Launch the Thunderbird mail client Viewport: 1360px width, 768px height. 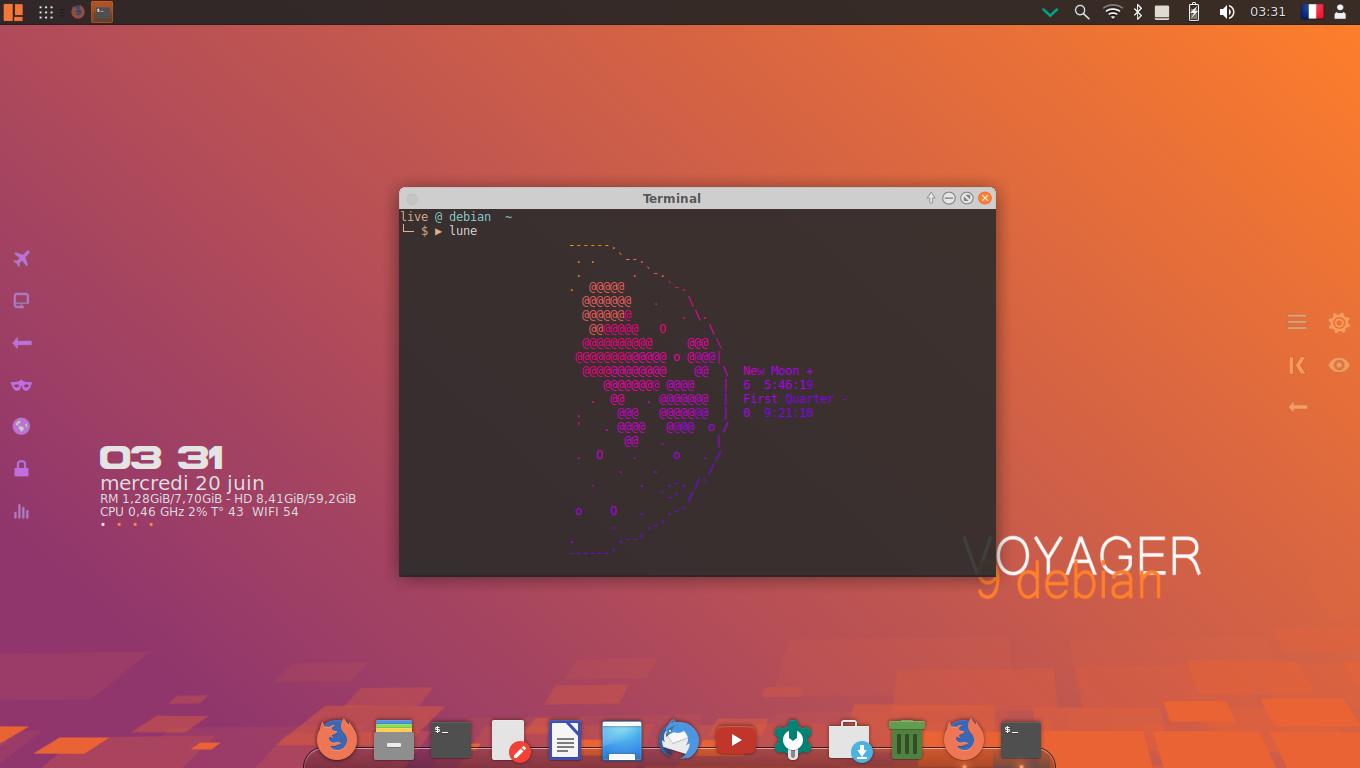tap(679, 740)
